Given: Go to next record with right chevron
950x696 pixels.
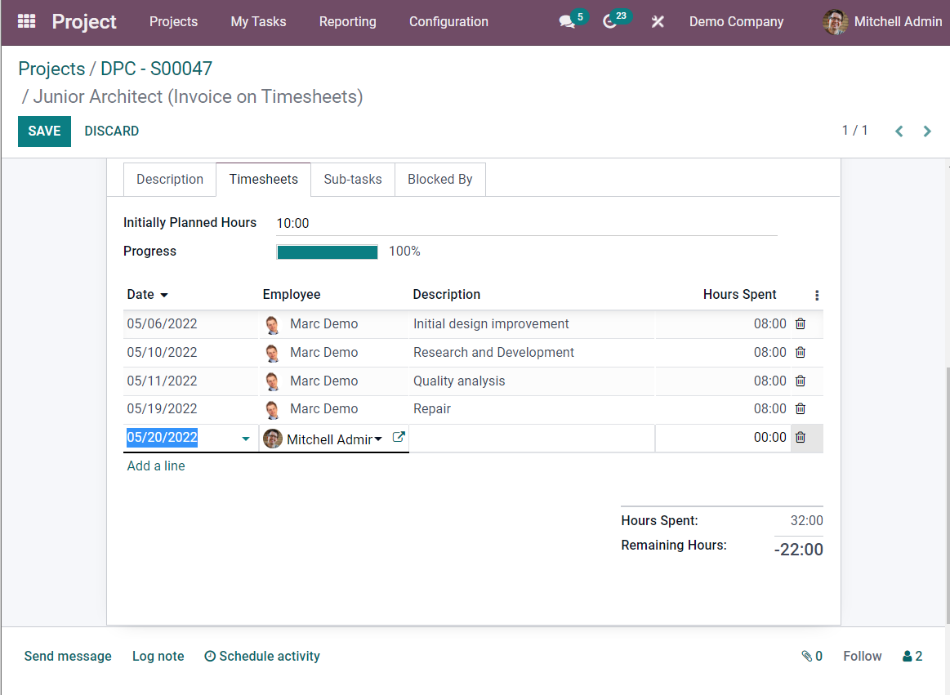Looking at the screenshot, I should [x=926, y=130].
